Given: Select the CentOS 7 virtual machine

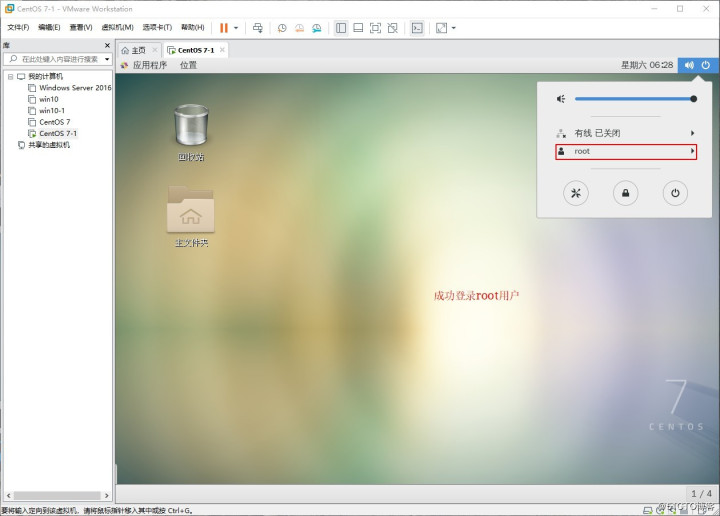Looking at the screenshot, I should (x=55, y=122).
